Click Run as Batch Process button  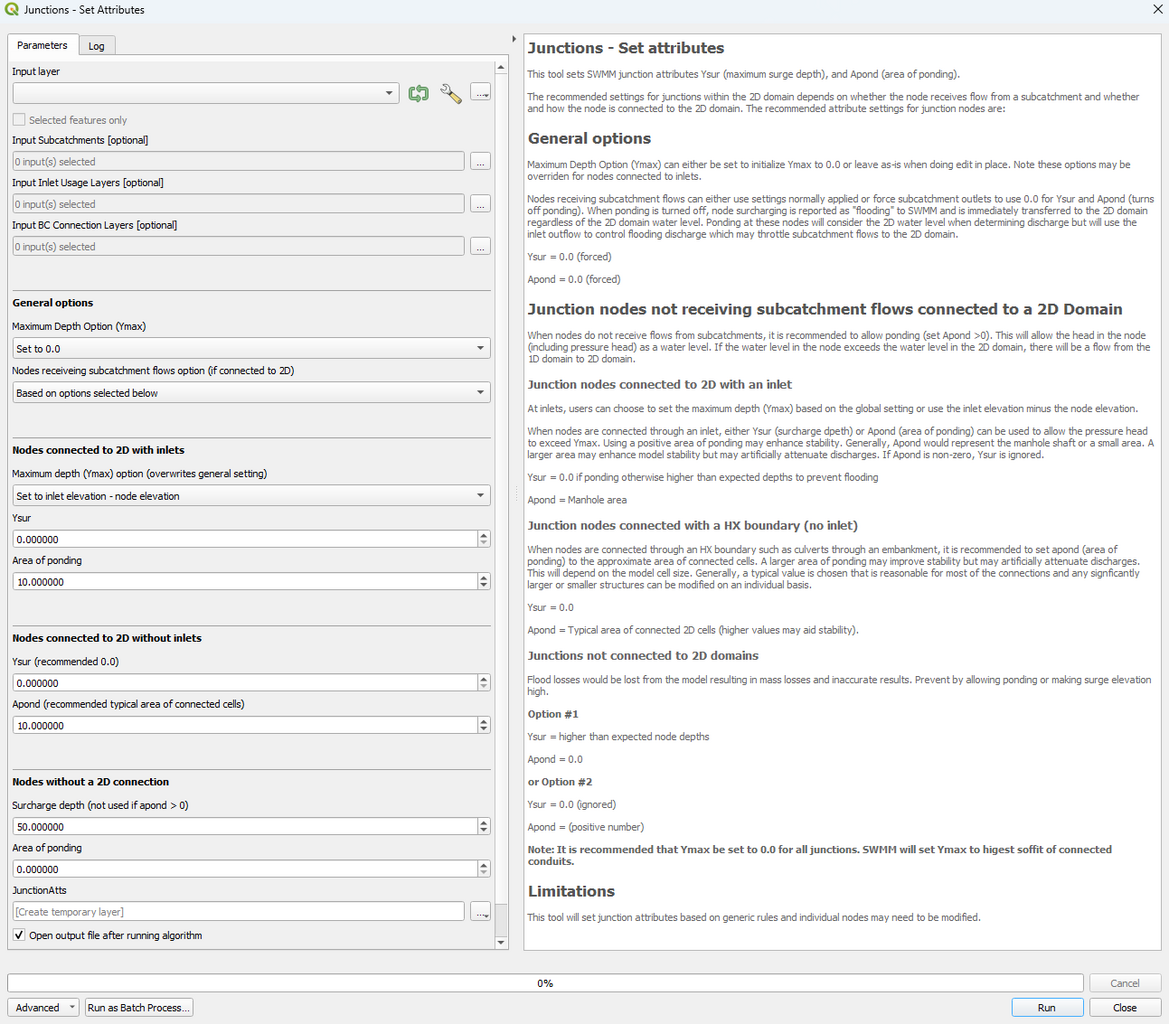139,1008
